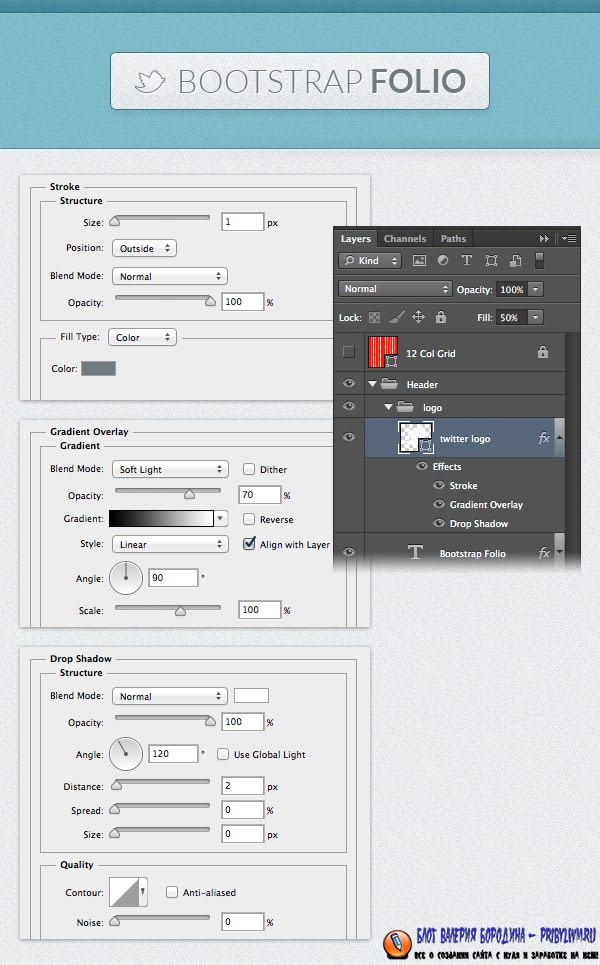Open Gradient Overlay Blend Mode dropdown
This screenshot has height=965, width=600.
click(x=170, y=469)
